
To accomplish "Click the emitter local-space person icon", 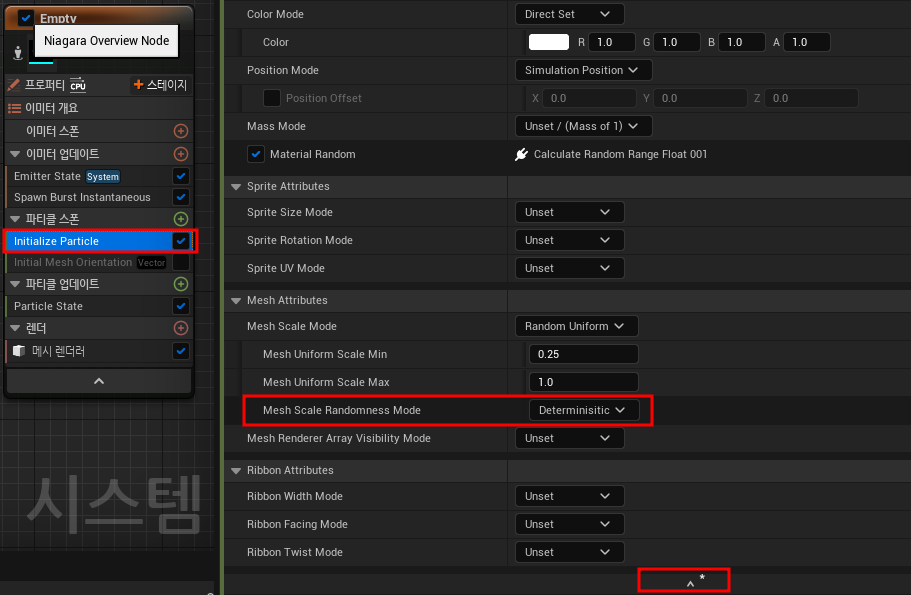I will pos(18,52).
